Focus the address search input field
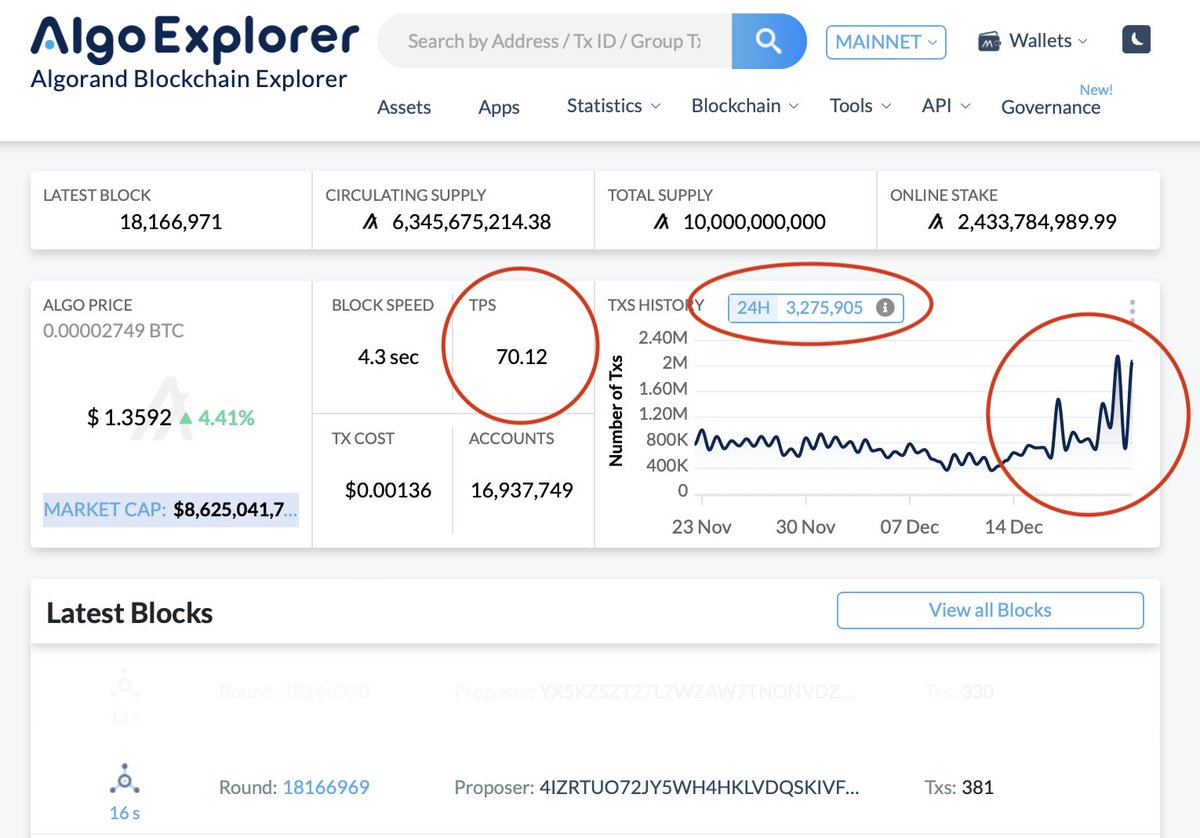The image size is (1200, 838). pos(555,41)
